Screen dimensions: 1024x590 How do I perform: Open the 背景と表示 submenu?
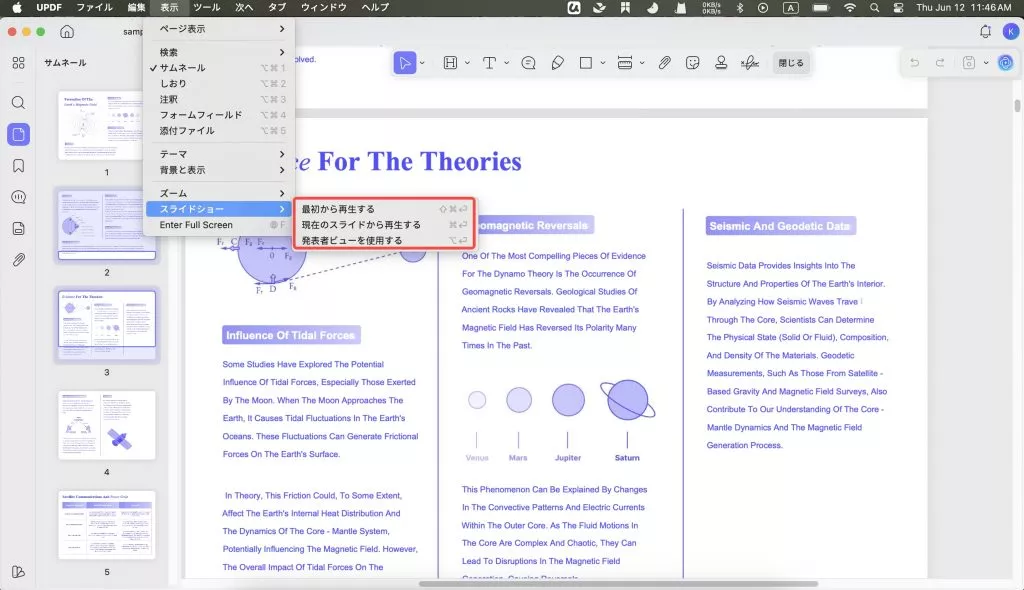pos(219,170)
